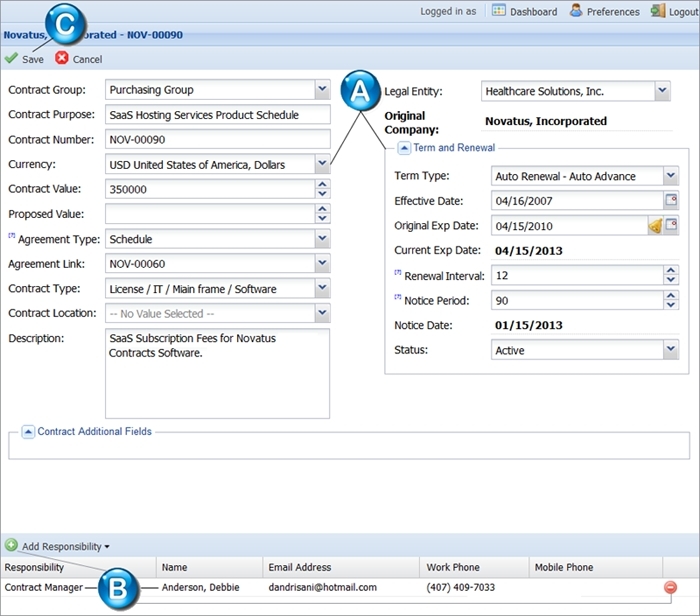700x616 pixels.
Task: Increase the Renewal Interval with up arrow
Action: 671,270
